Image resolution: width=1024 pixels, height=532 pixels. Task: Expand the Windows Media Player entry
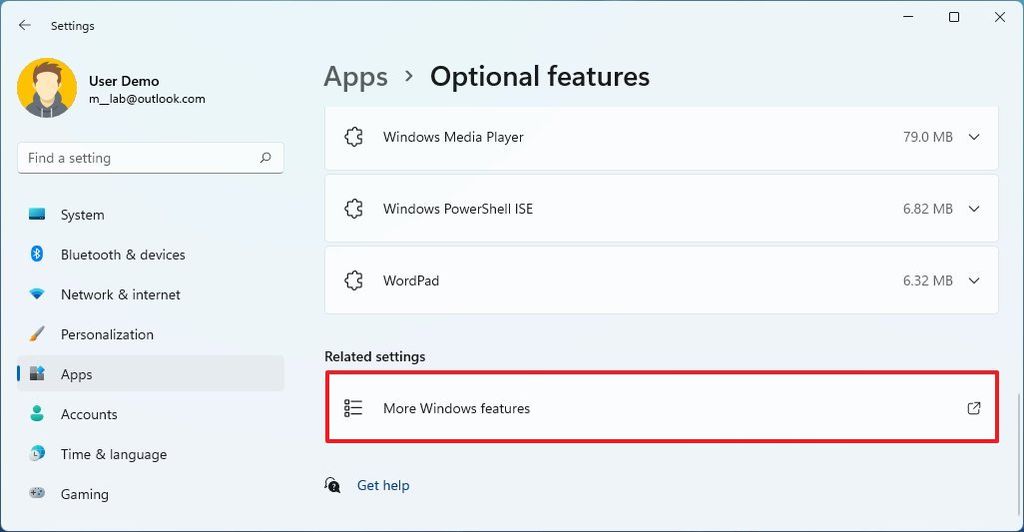(x=974, y=137)
